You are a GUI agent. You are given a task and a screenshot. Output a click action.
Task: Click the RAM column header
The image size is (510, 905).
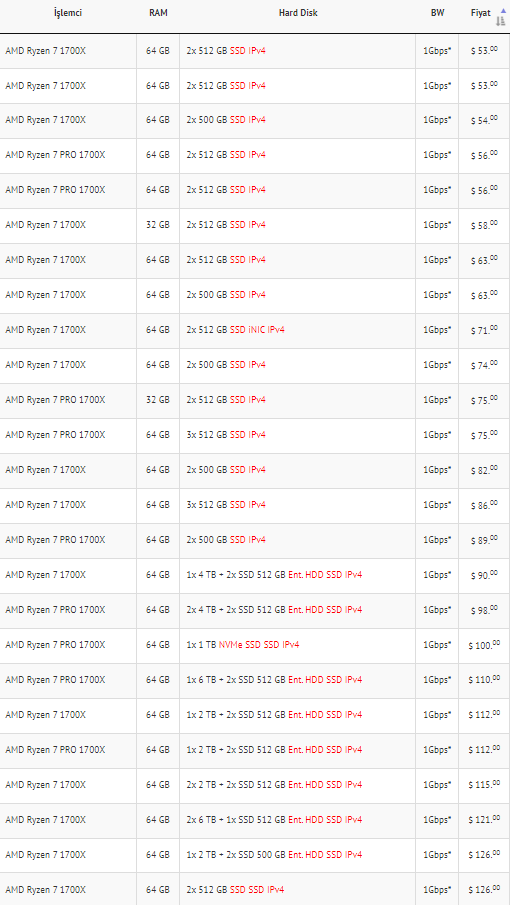158,13
